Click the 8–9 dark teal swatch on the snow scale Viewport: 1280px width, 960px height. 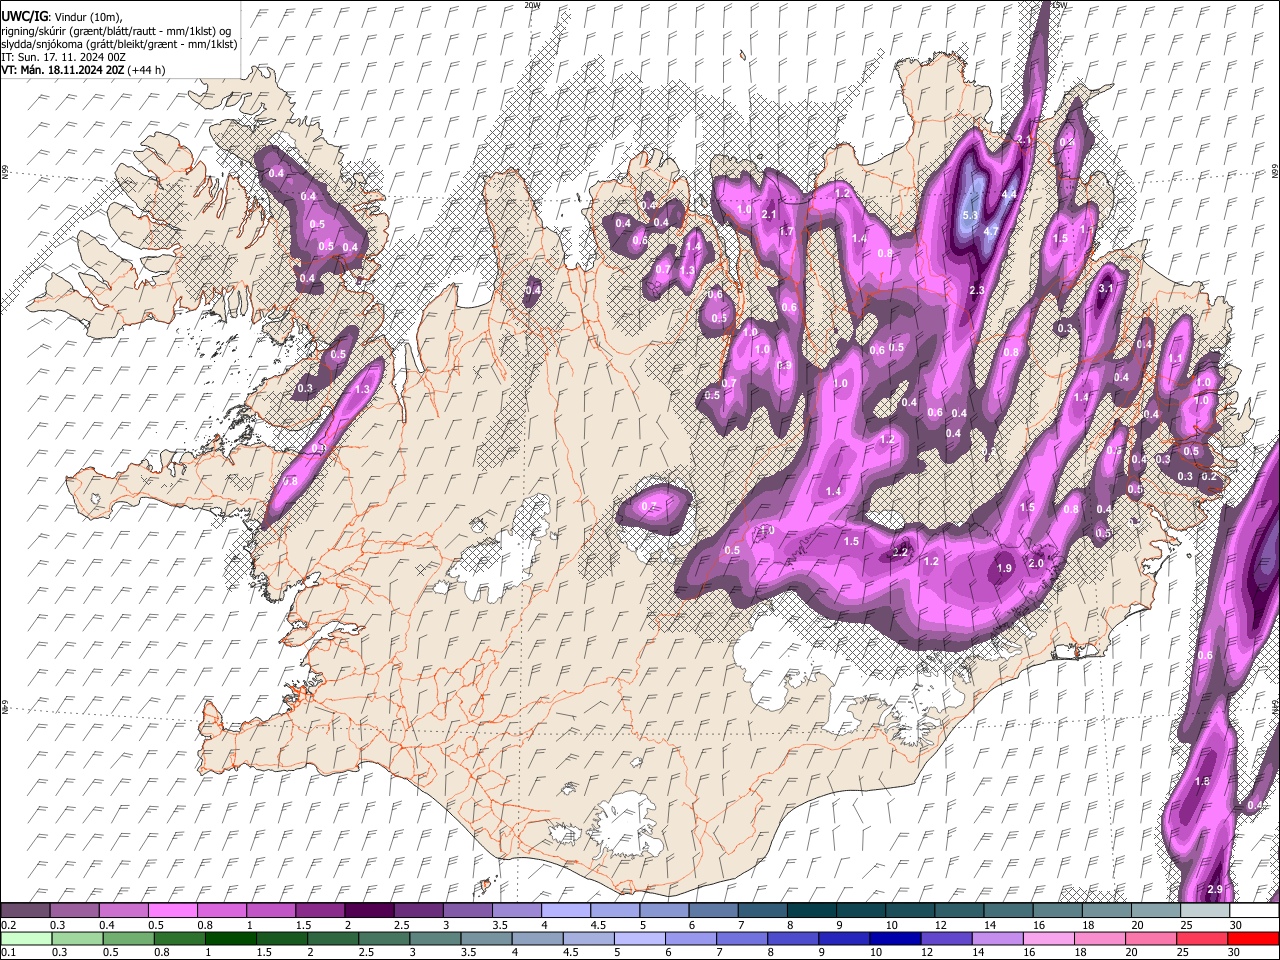click(x=811, y=910)
